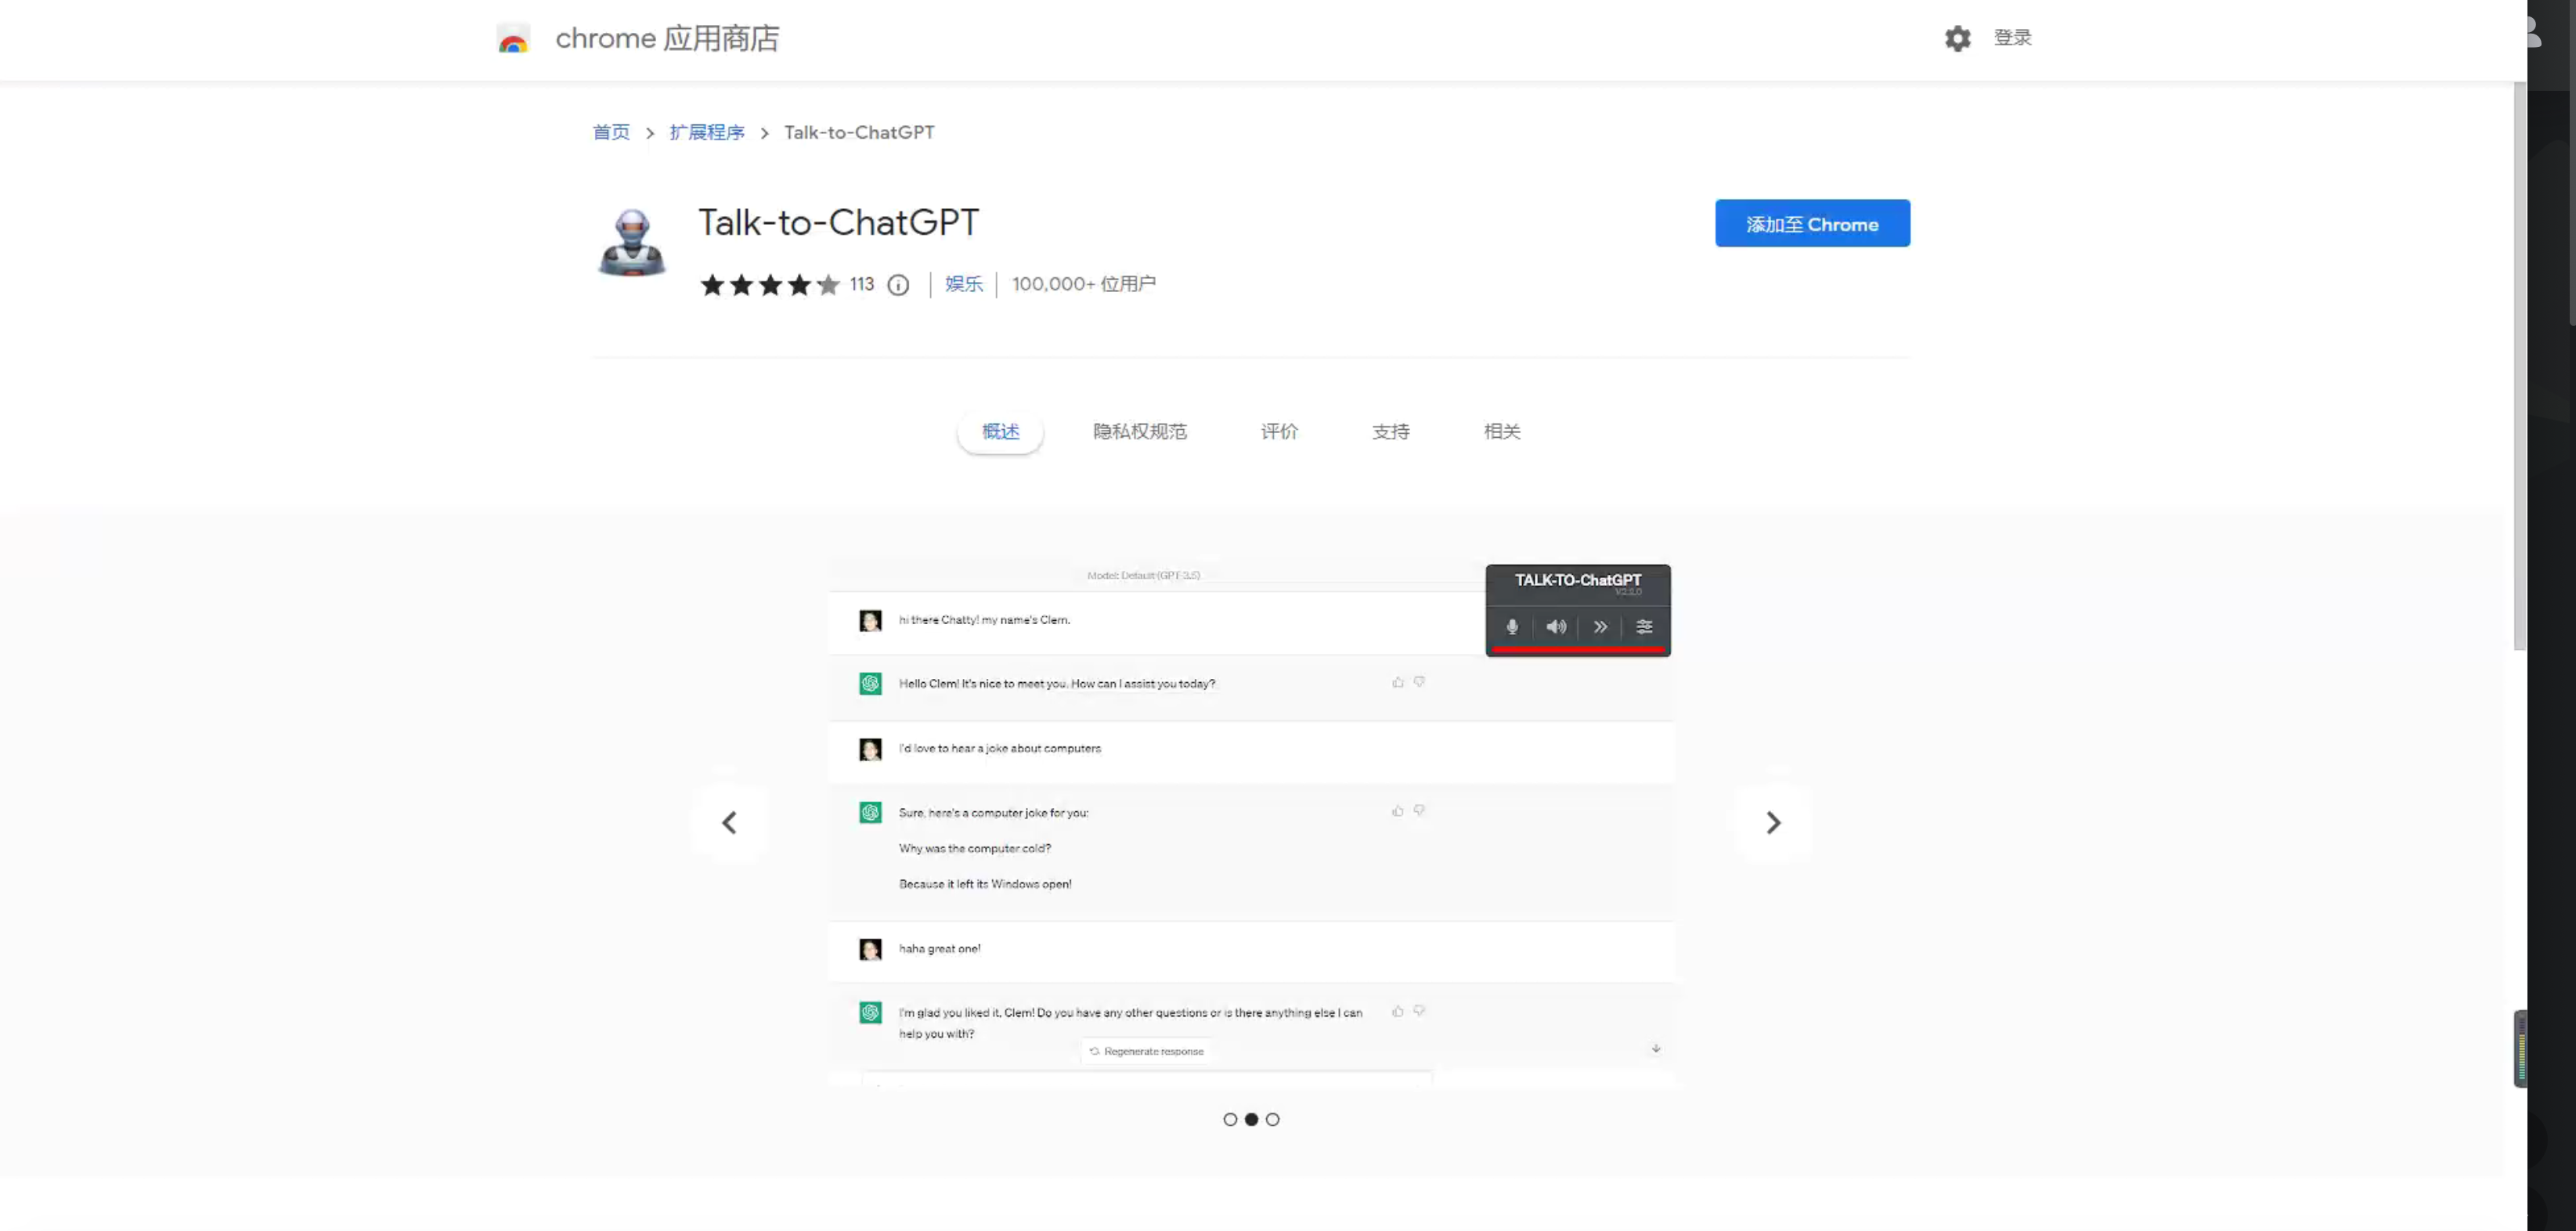Click the settings sliders icon in TALK-TO-ChatGPT panel

[1644, 627]
